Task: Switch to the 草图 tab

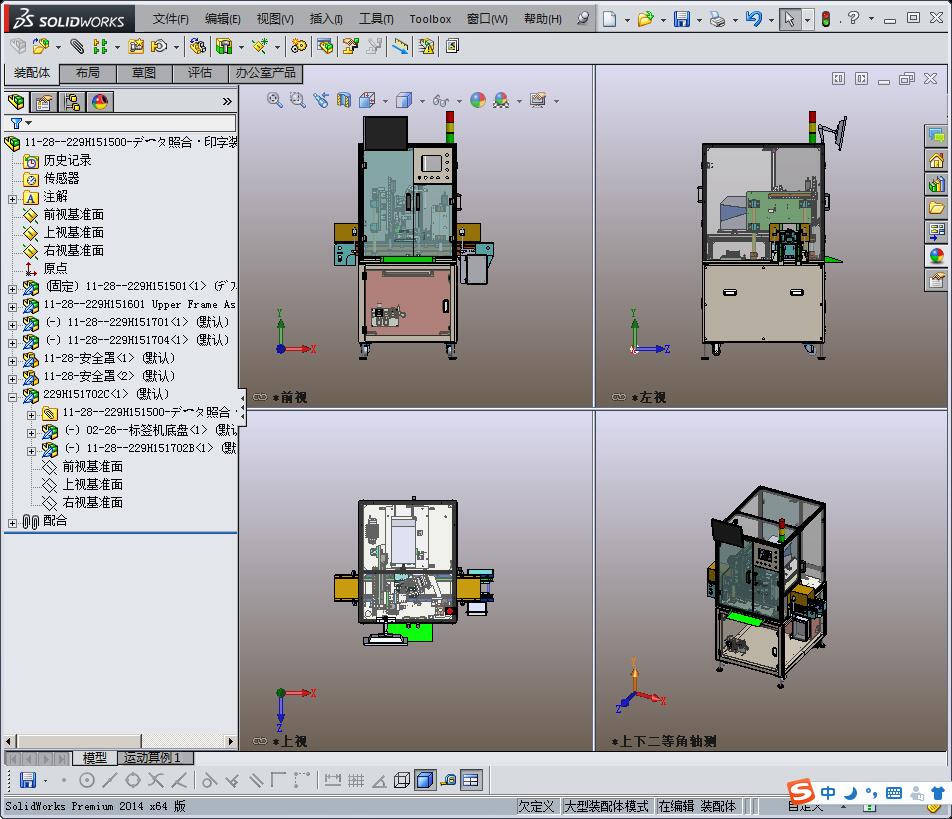Action: point(144,73)
